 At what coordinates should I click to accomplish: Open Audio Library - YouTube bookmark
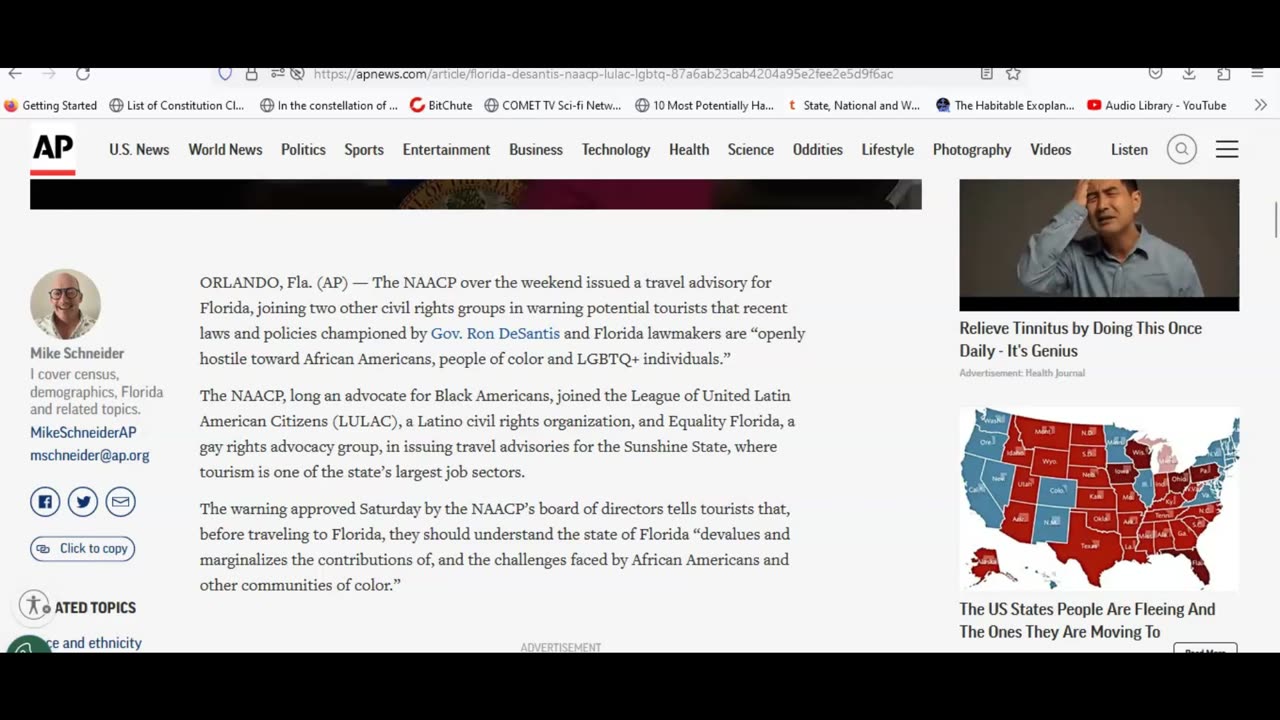tap(1157, 105)
